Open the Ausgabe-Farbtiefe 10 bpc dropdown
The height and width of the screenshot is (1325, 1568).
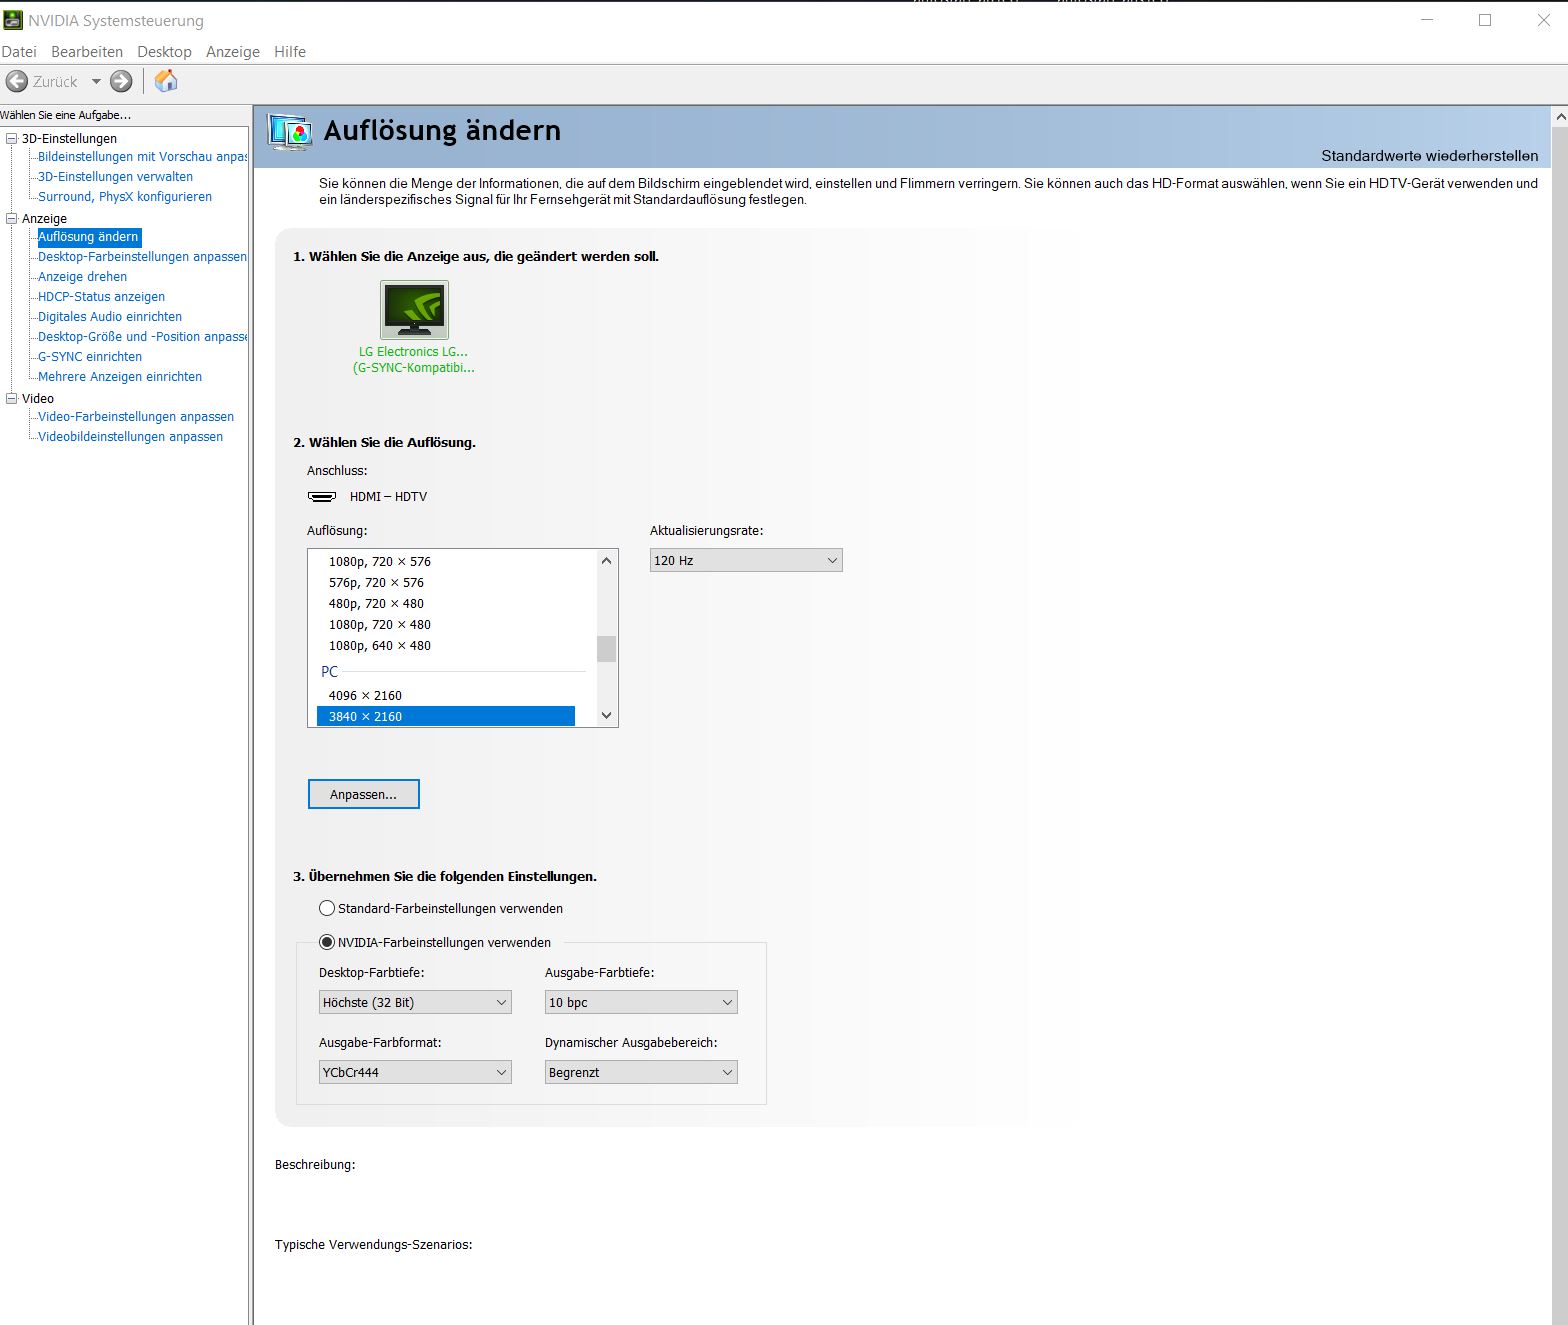click(x=641, y=1002)
